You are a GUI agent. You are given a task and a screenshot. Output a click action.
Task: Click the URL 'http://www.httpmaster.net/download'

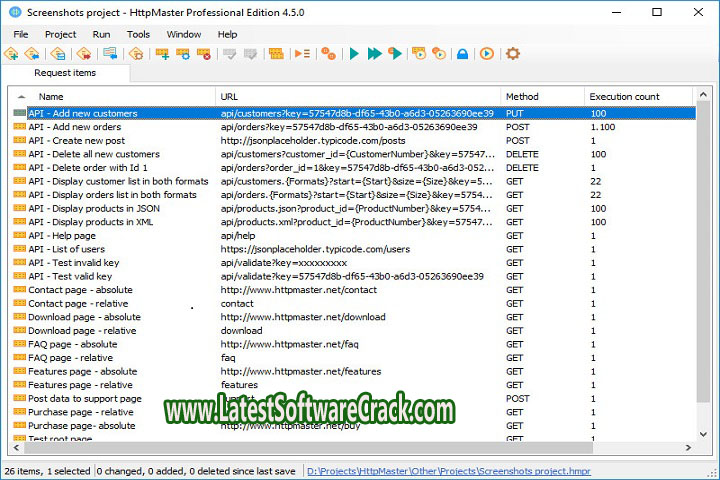point(303,317)
